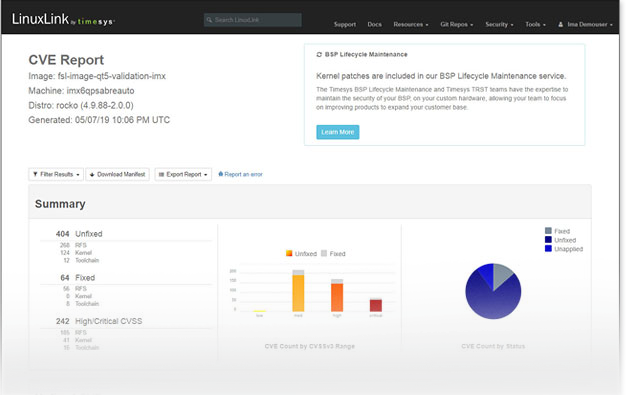The height and width of the screenshot is (395, 627).
Task: Click the 'CVE Count by Status' caption
Action: tap(493, 346)
